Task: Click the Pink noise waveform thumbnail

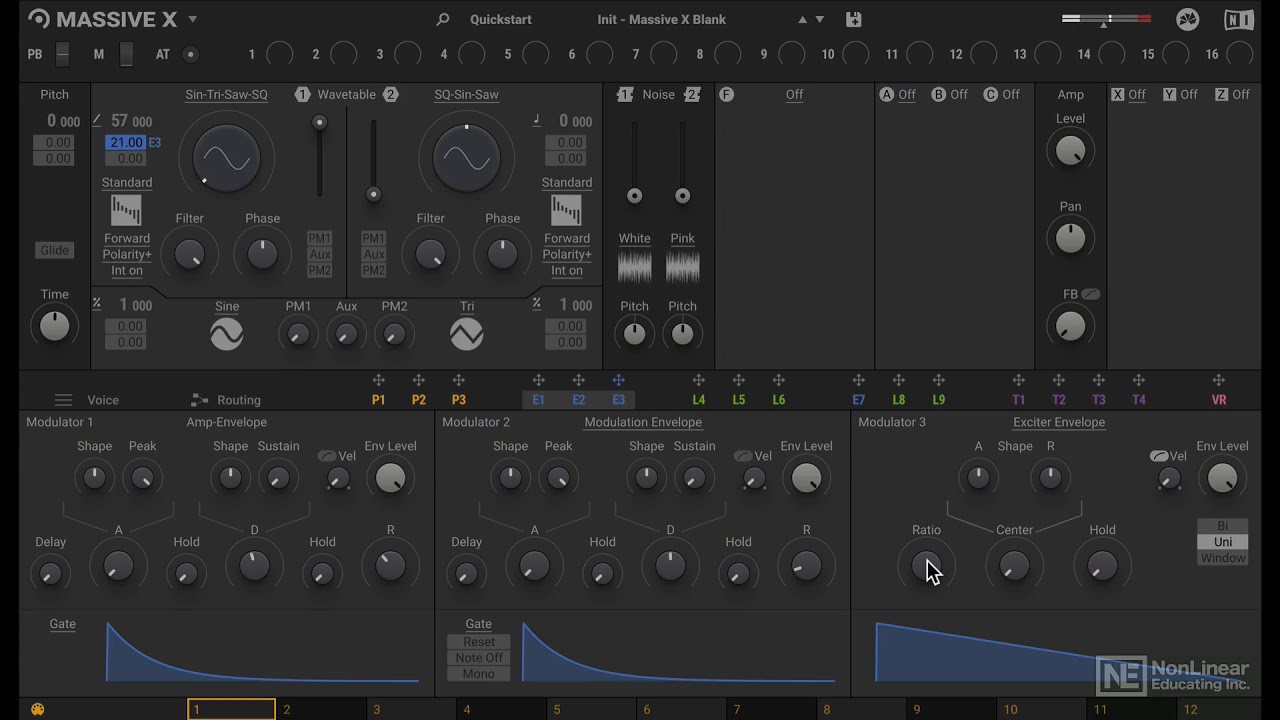Action: click(x=683, y=266)
